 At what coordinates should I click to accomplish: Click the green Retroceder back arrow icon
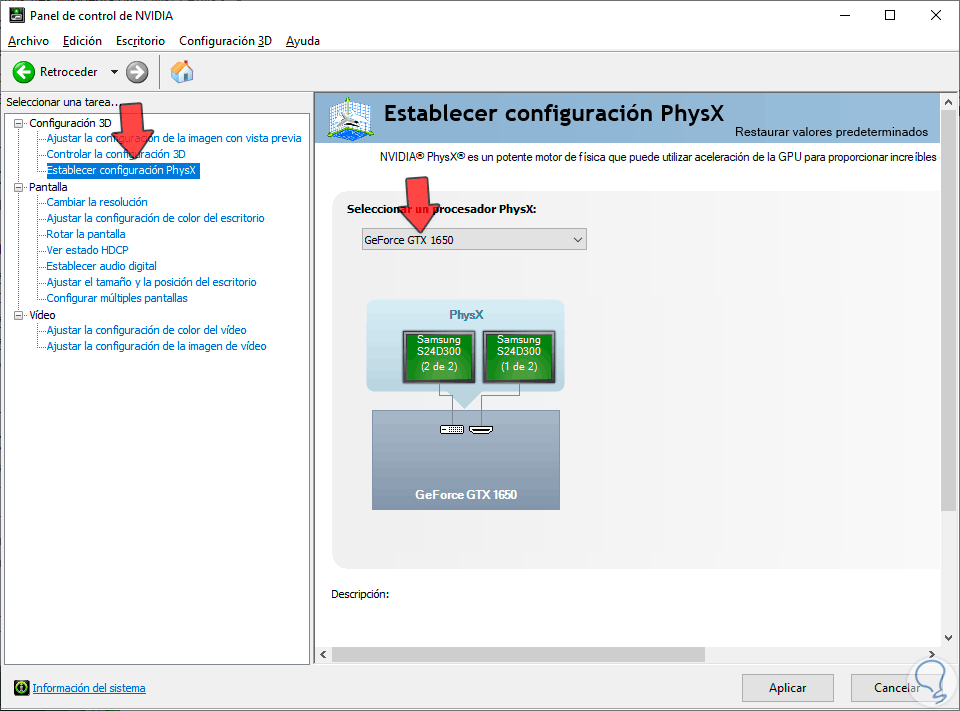pyautogui.click(x=24, y=72)
